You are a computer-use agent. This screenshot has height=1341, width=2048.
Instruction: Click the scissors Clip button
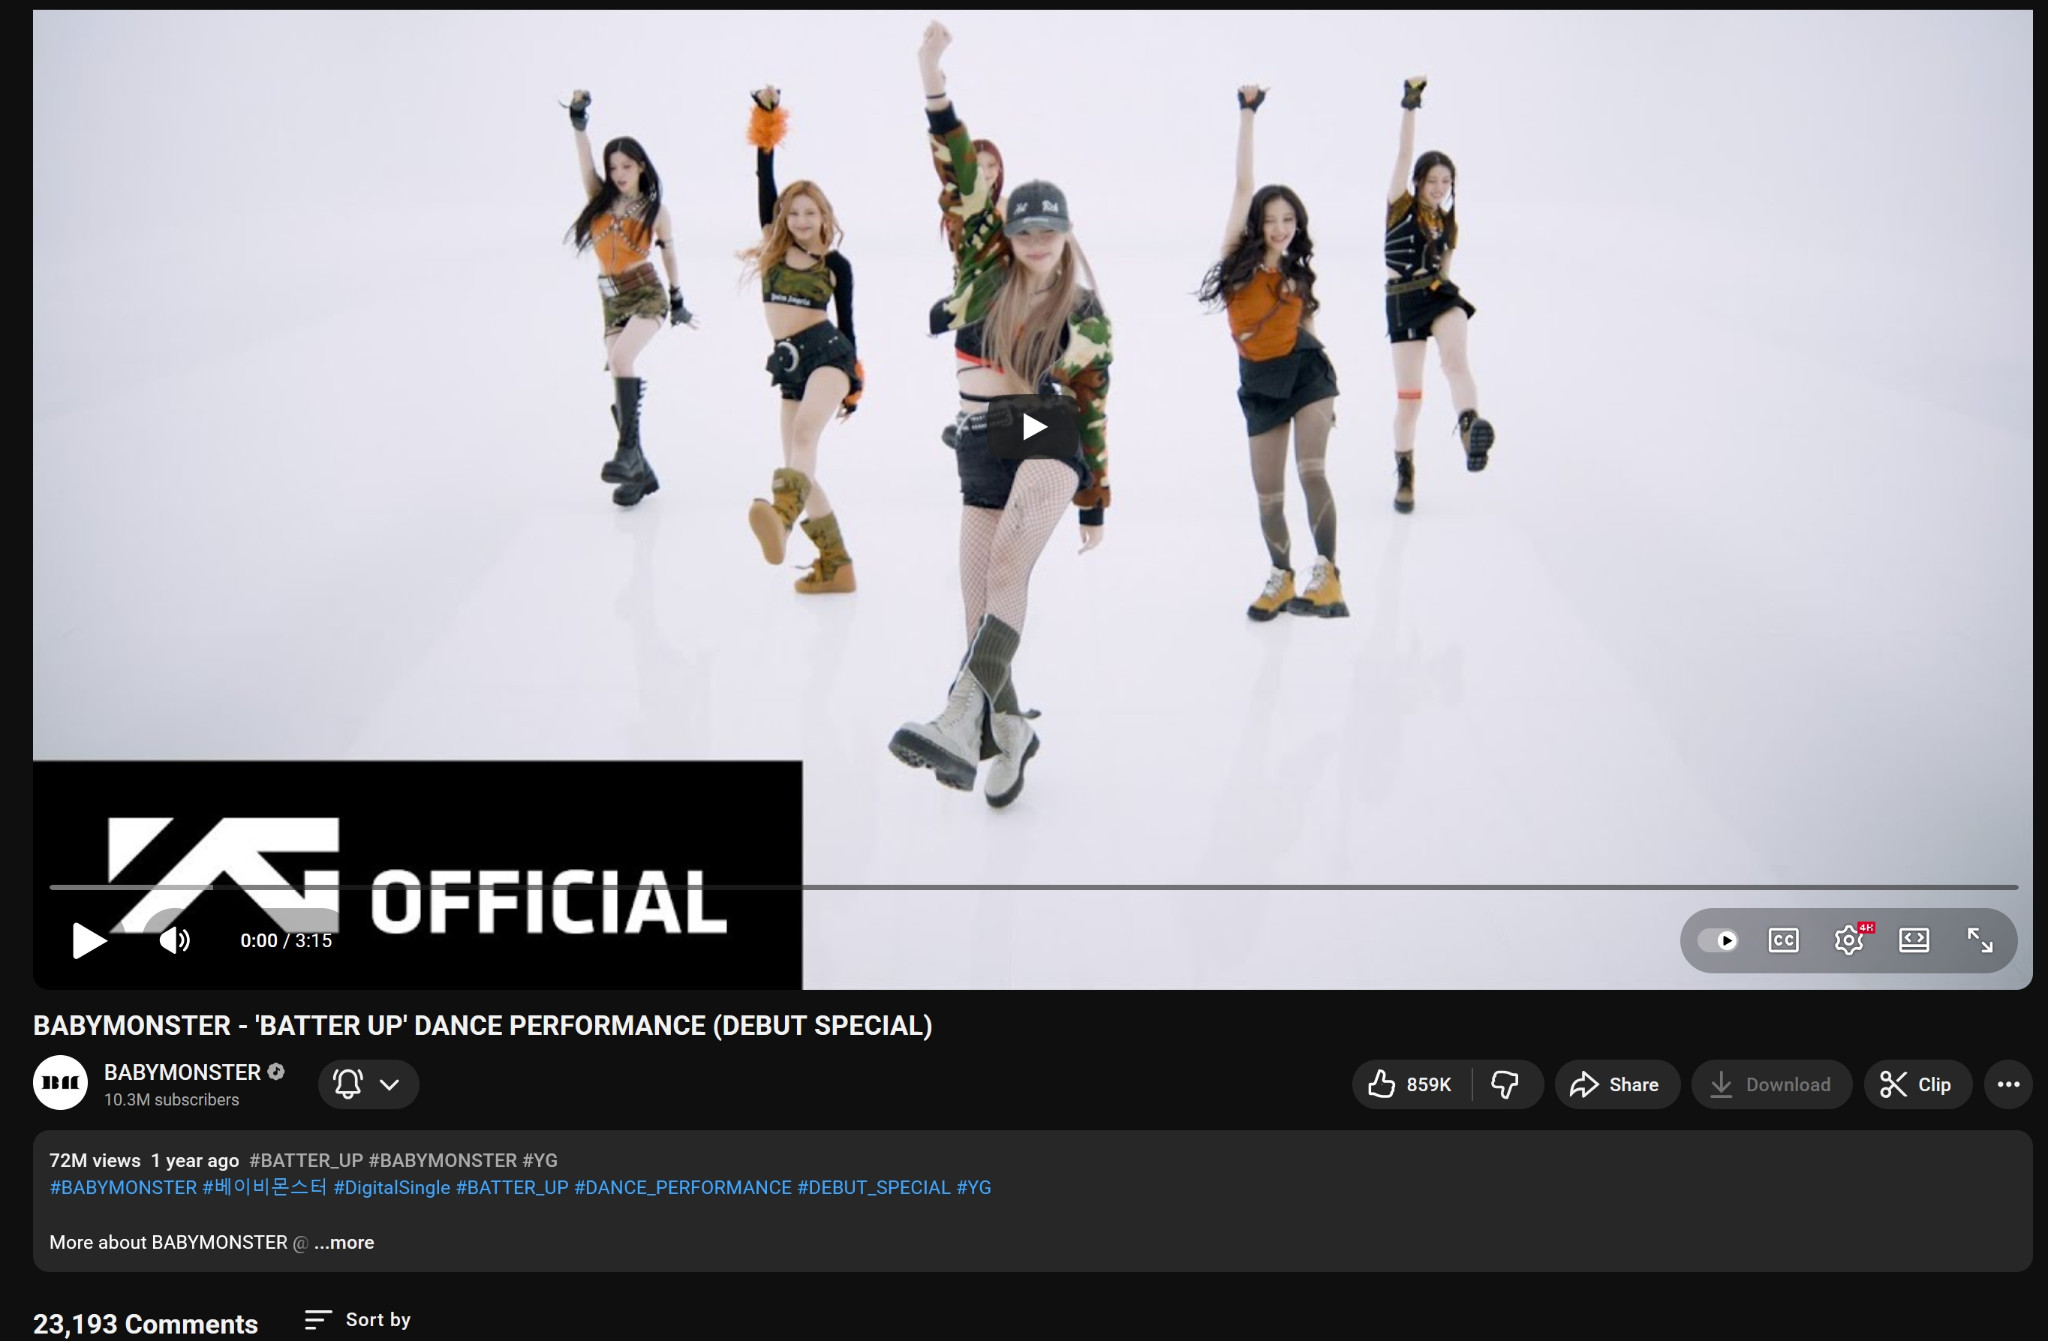point(1916,1084)
